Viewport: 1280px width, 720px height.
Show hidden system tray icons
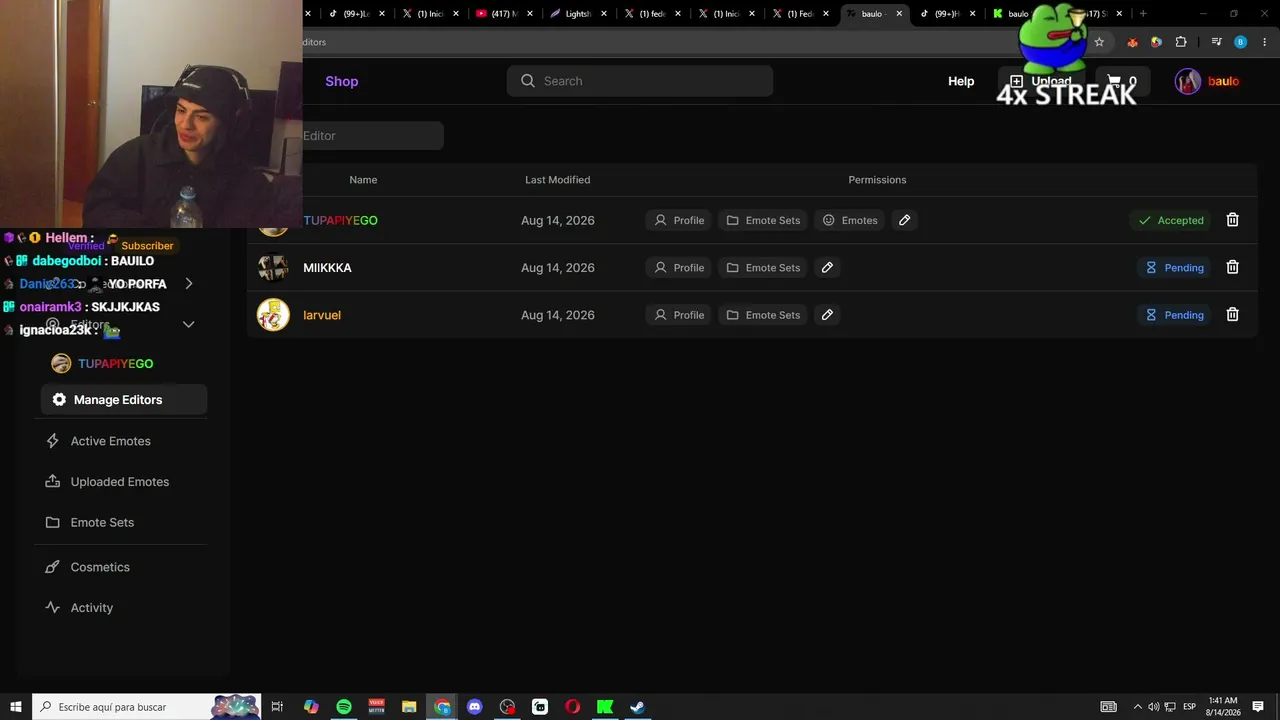point(1137,707)
